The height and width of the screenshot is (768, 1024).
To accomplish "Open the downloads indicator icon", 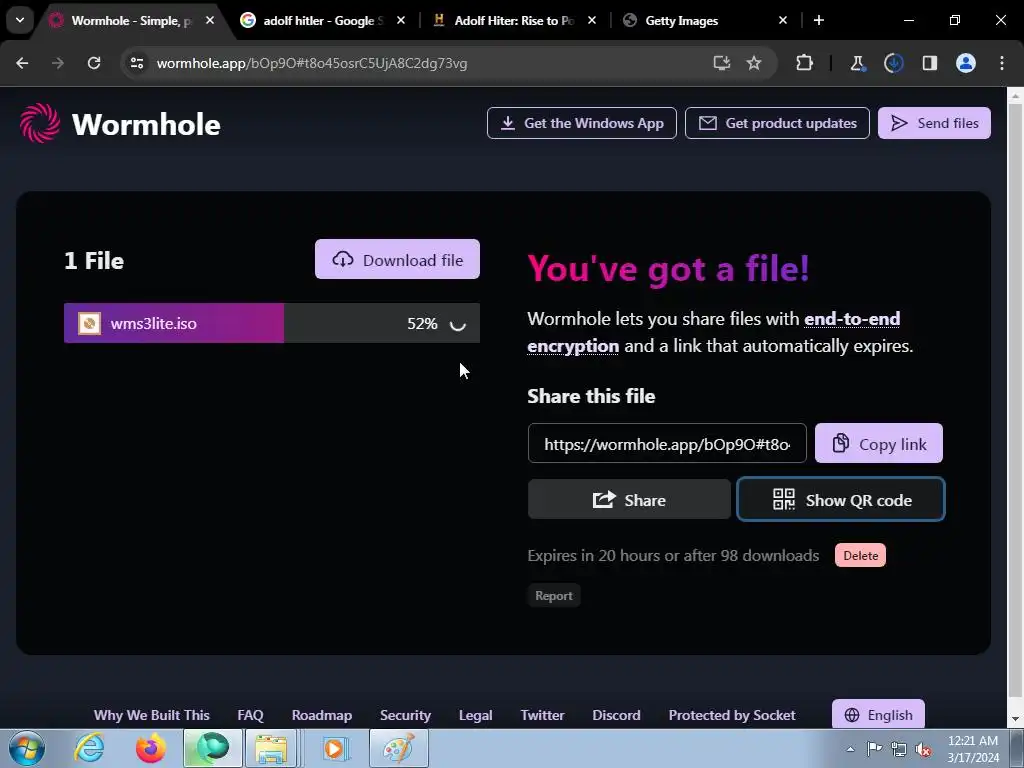I will coord(893,63).
